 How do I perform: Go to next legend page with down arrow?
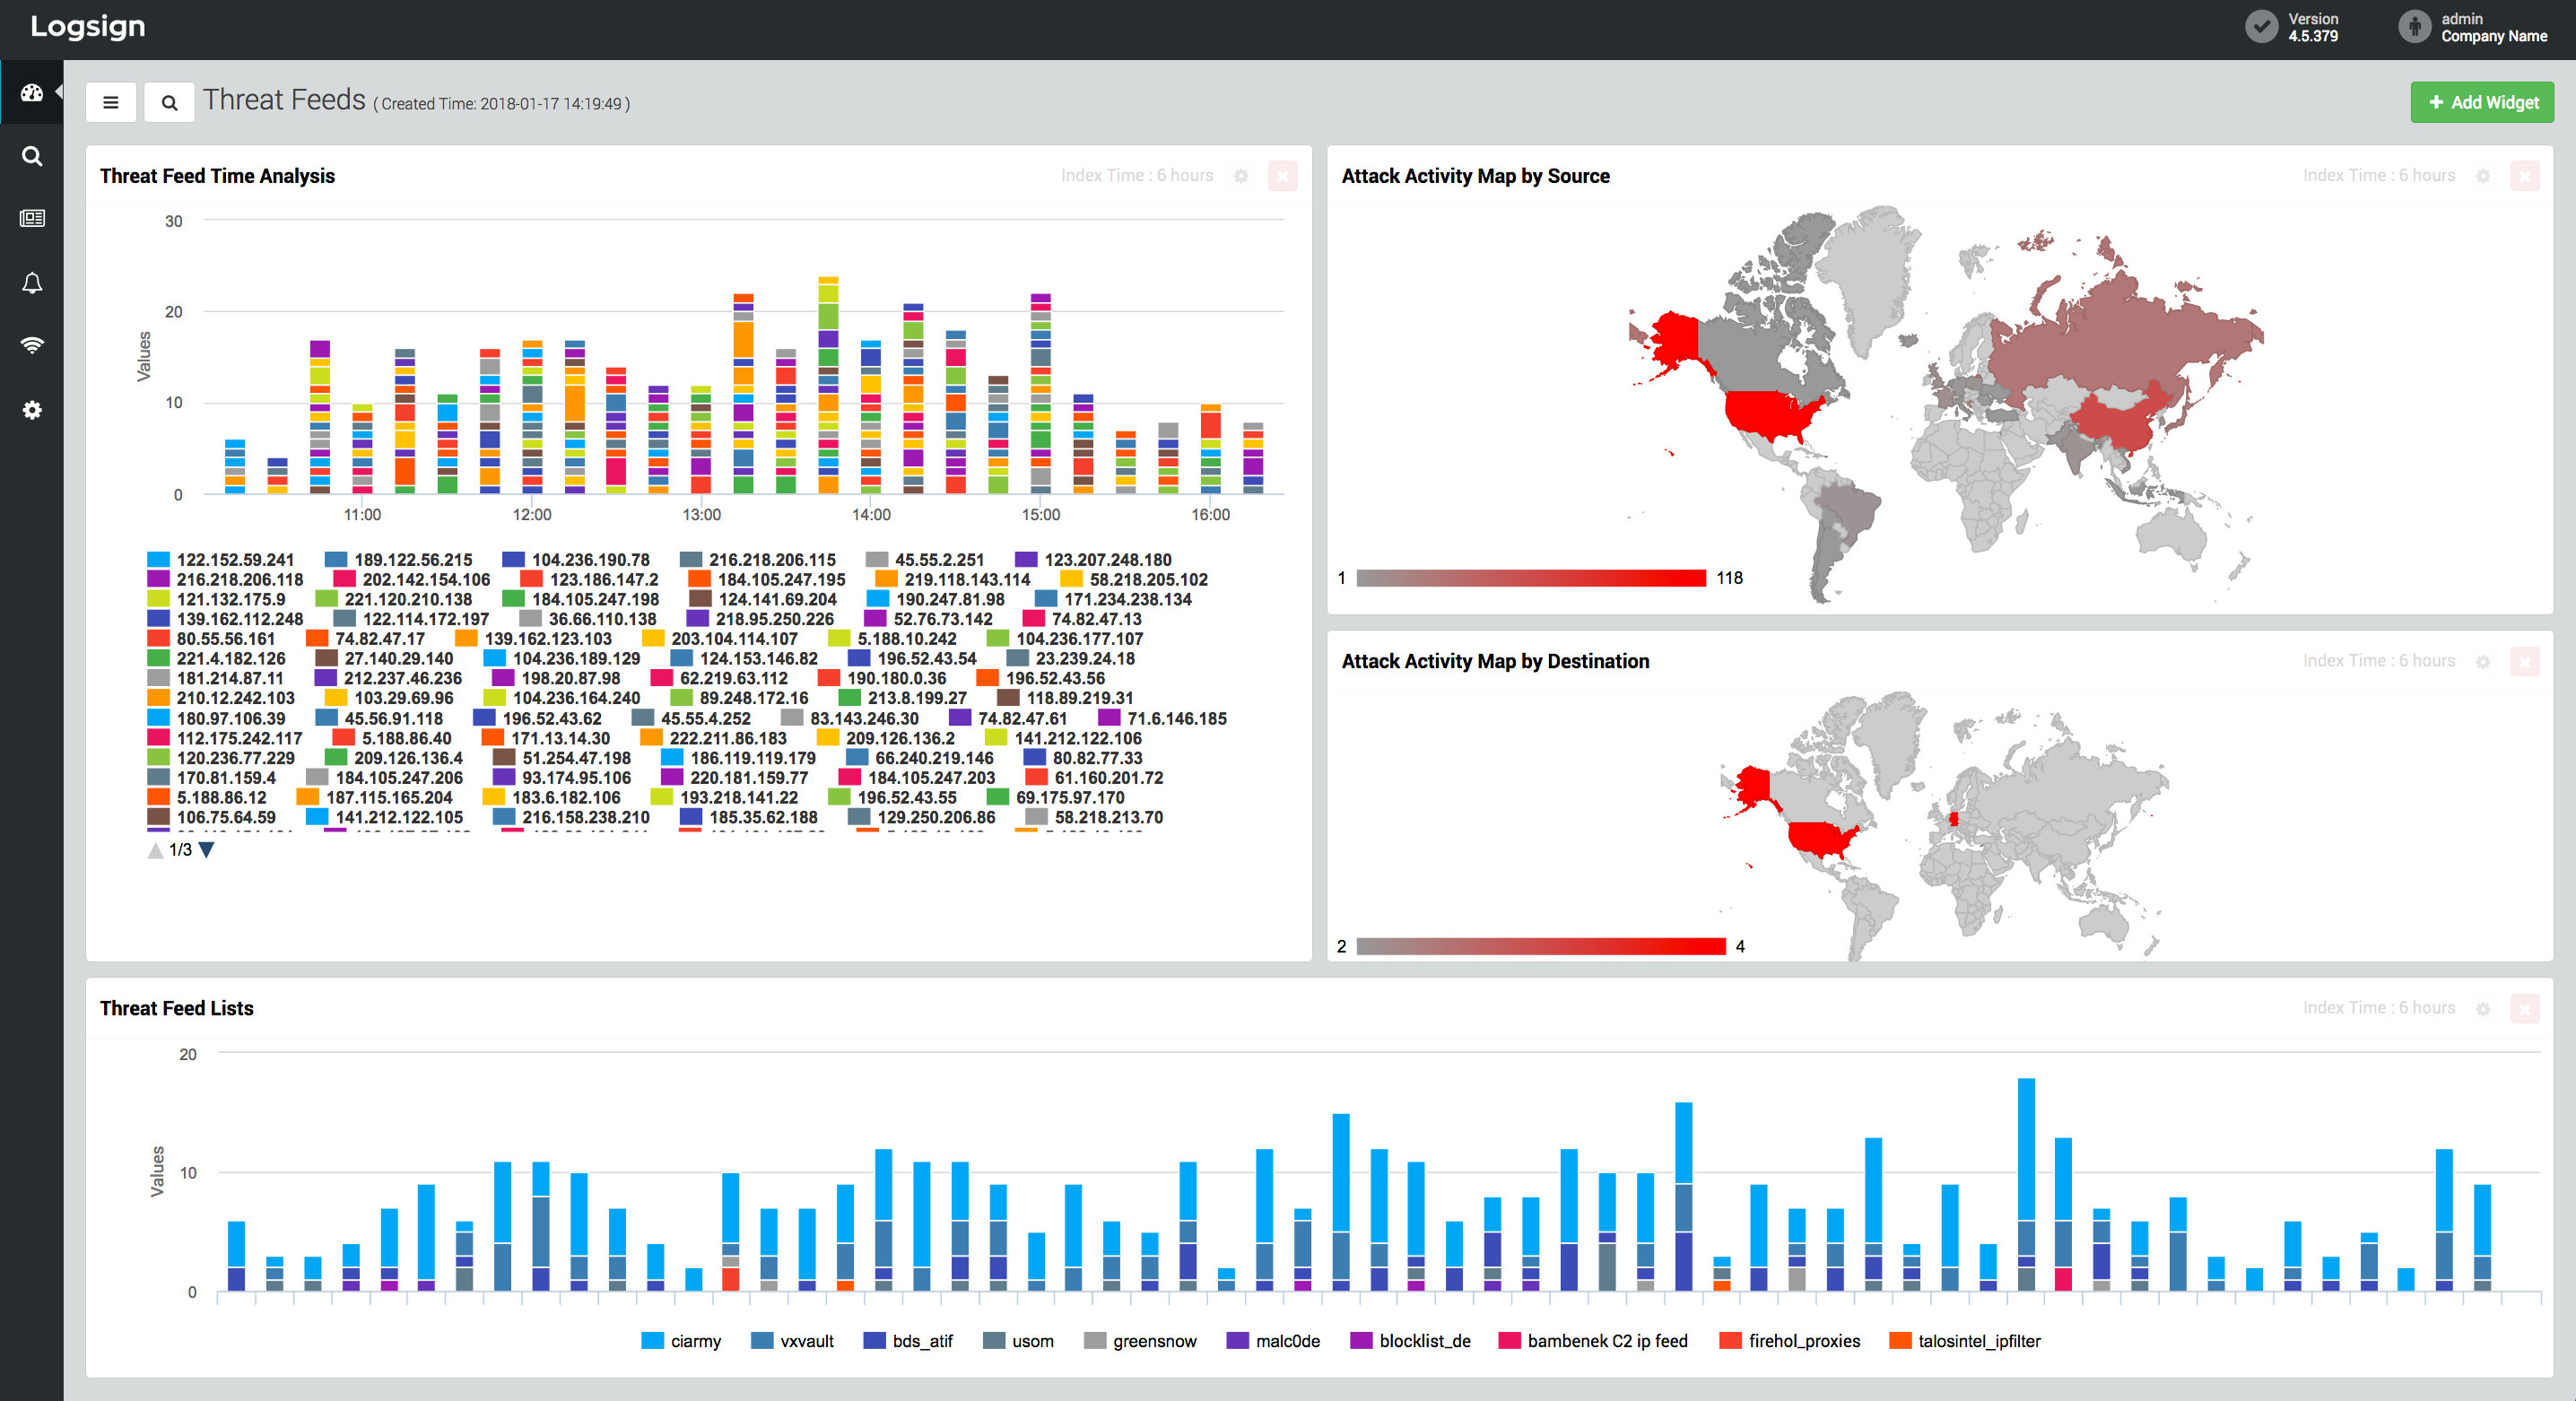click(206, 850)
